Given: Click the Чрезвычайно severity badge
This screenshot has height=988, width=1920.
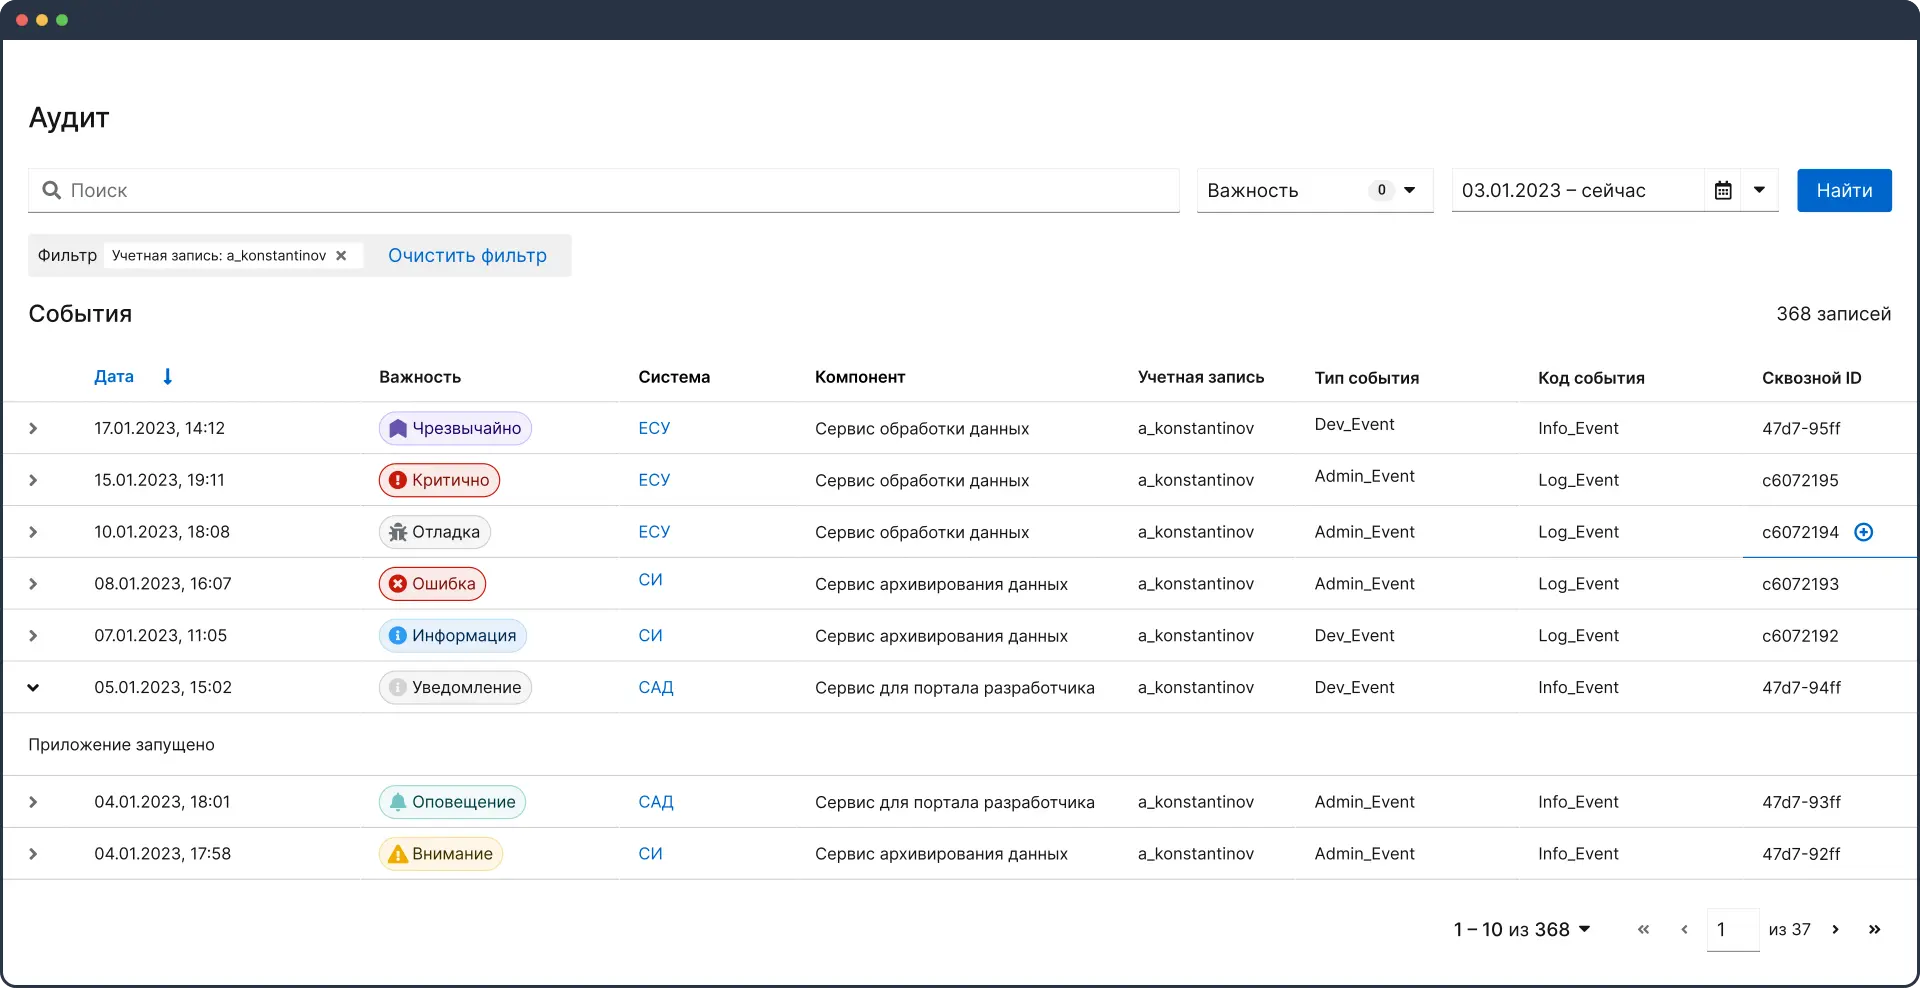Looking at the screenshot, I should click(x=455, y=428).
